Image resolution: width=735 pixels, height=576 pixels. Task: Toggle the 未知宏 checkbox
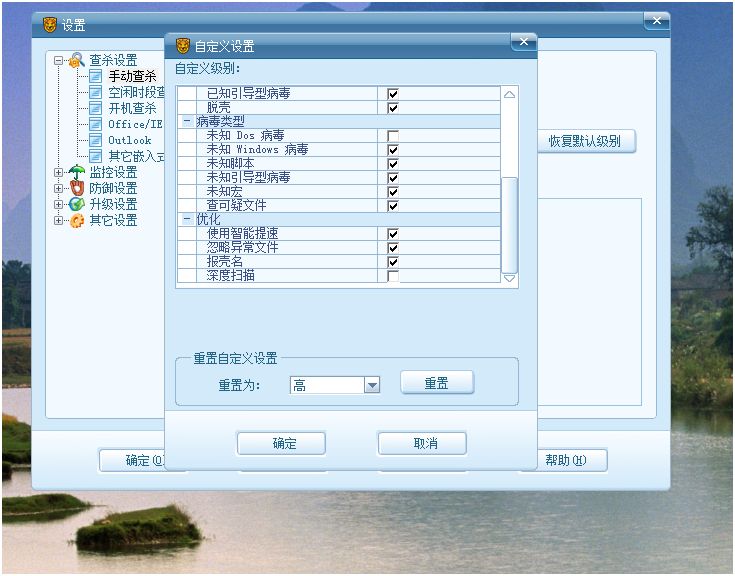(393, 192)
